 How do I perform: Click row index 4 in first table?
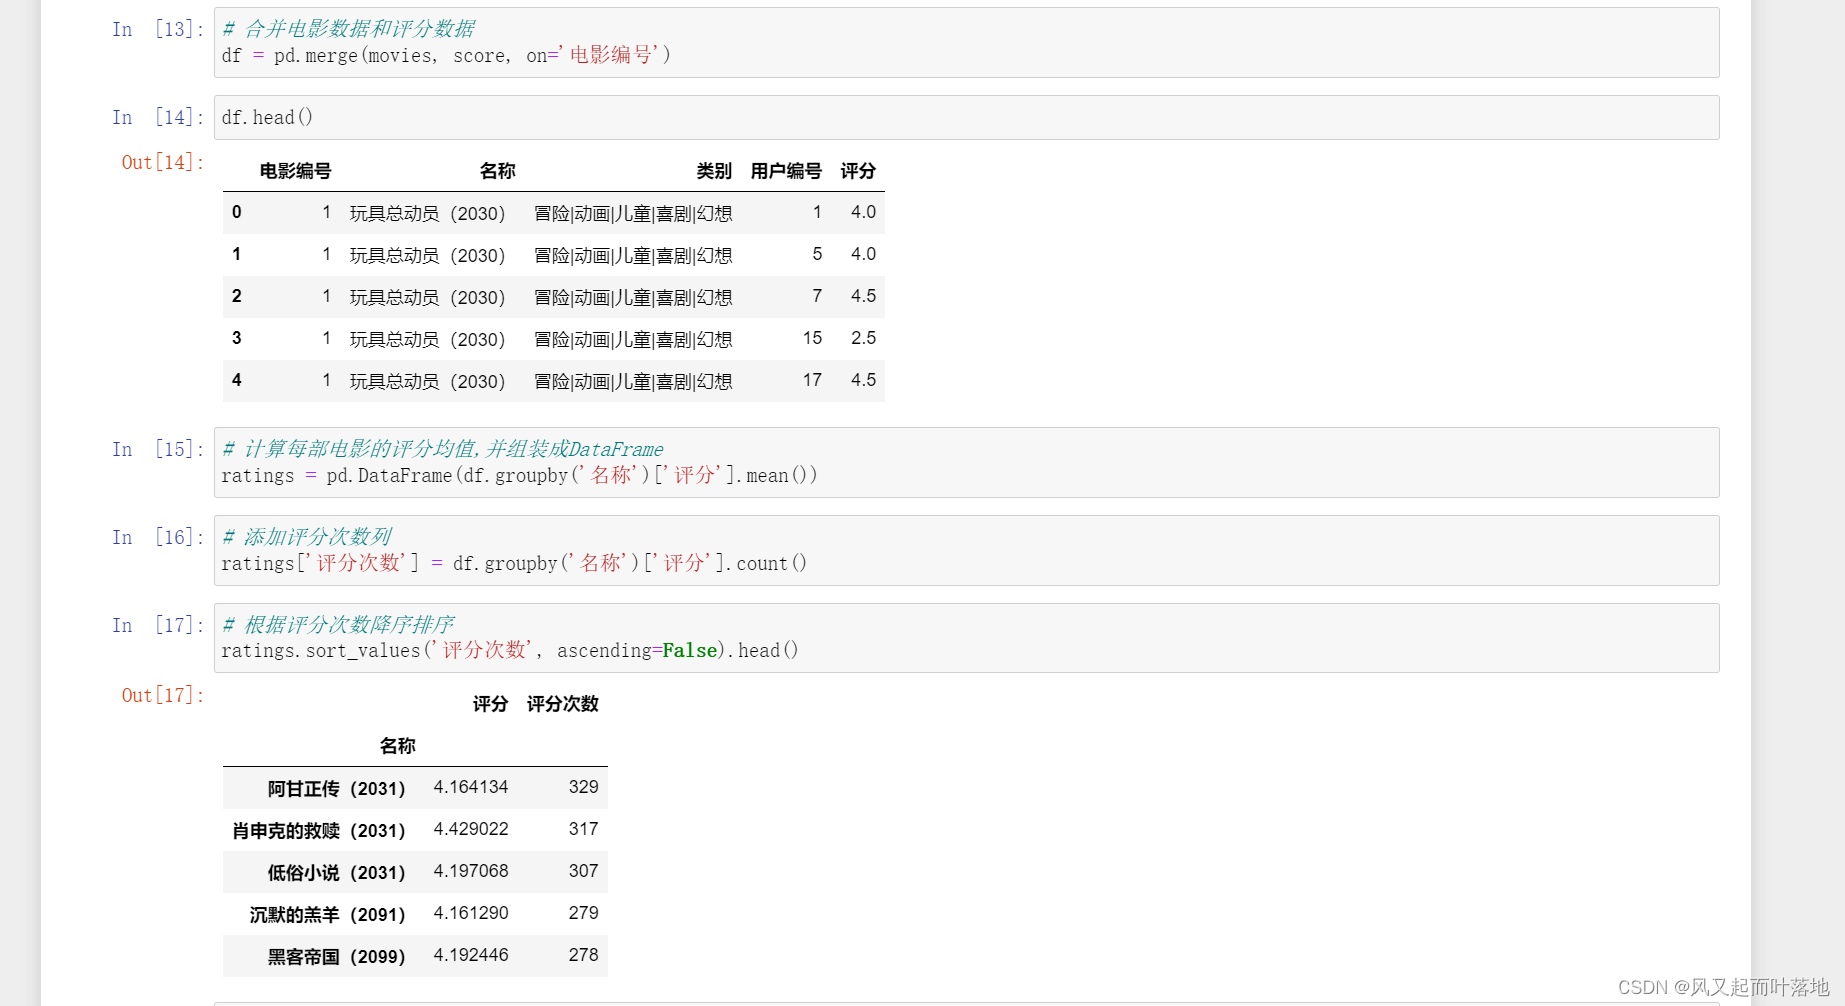click(x=237, y=380)
